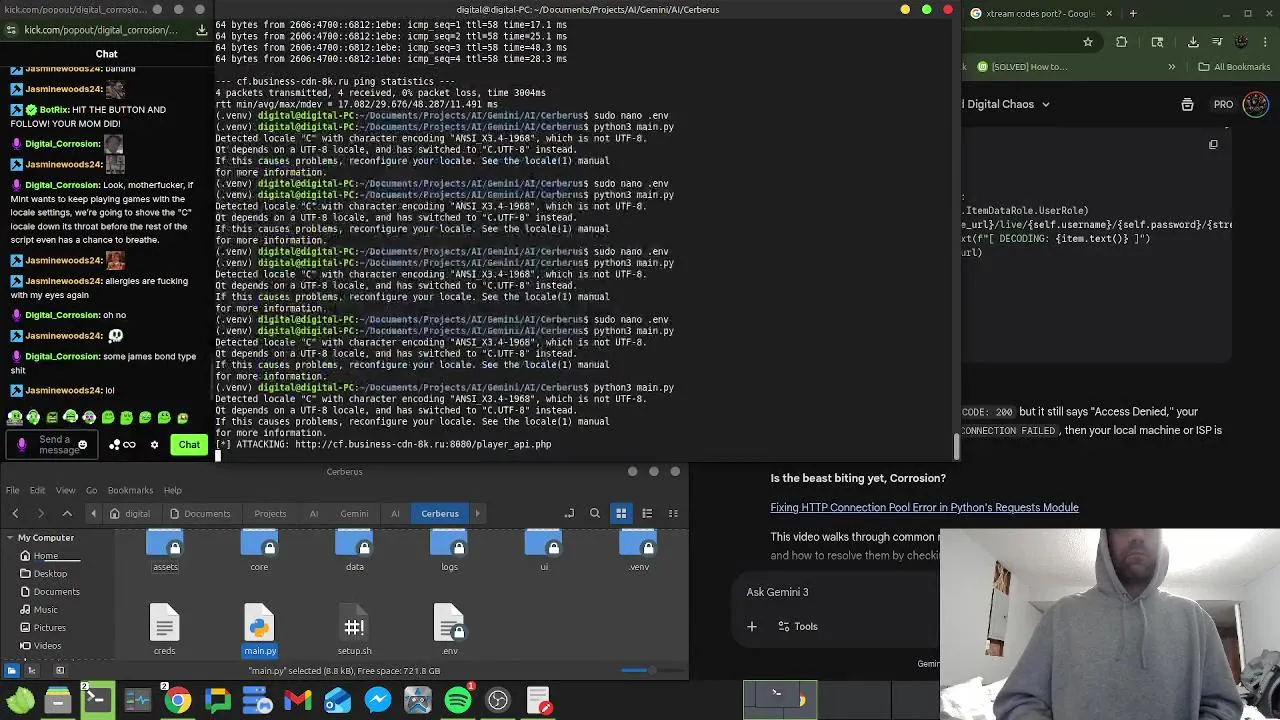Open the Chrome extensions puzzle icon

click(x=1121, y=42)
